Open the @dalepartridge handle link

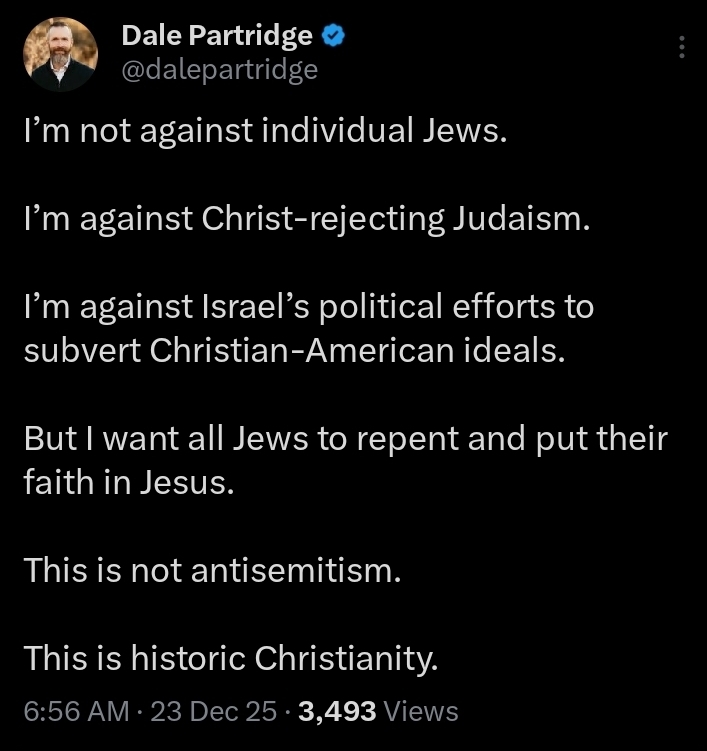point(219,69)
